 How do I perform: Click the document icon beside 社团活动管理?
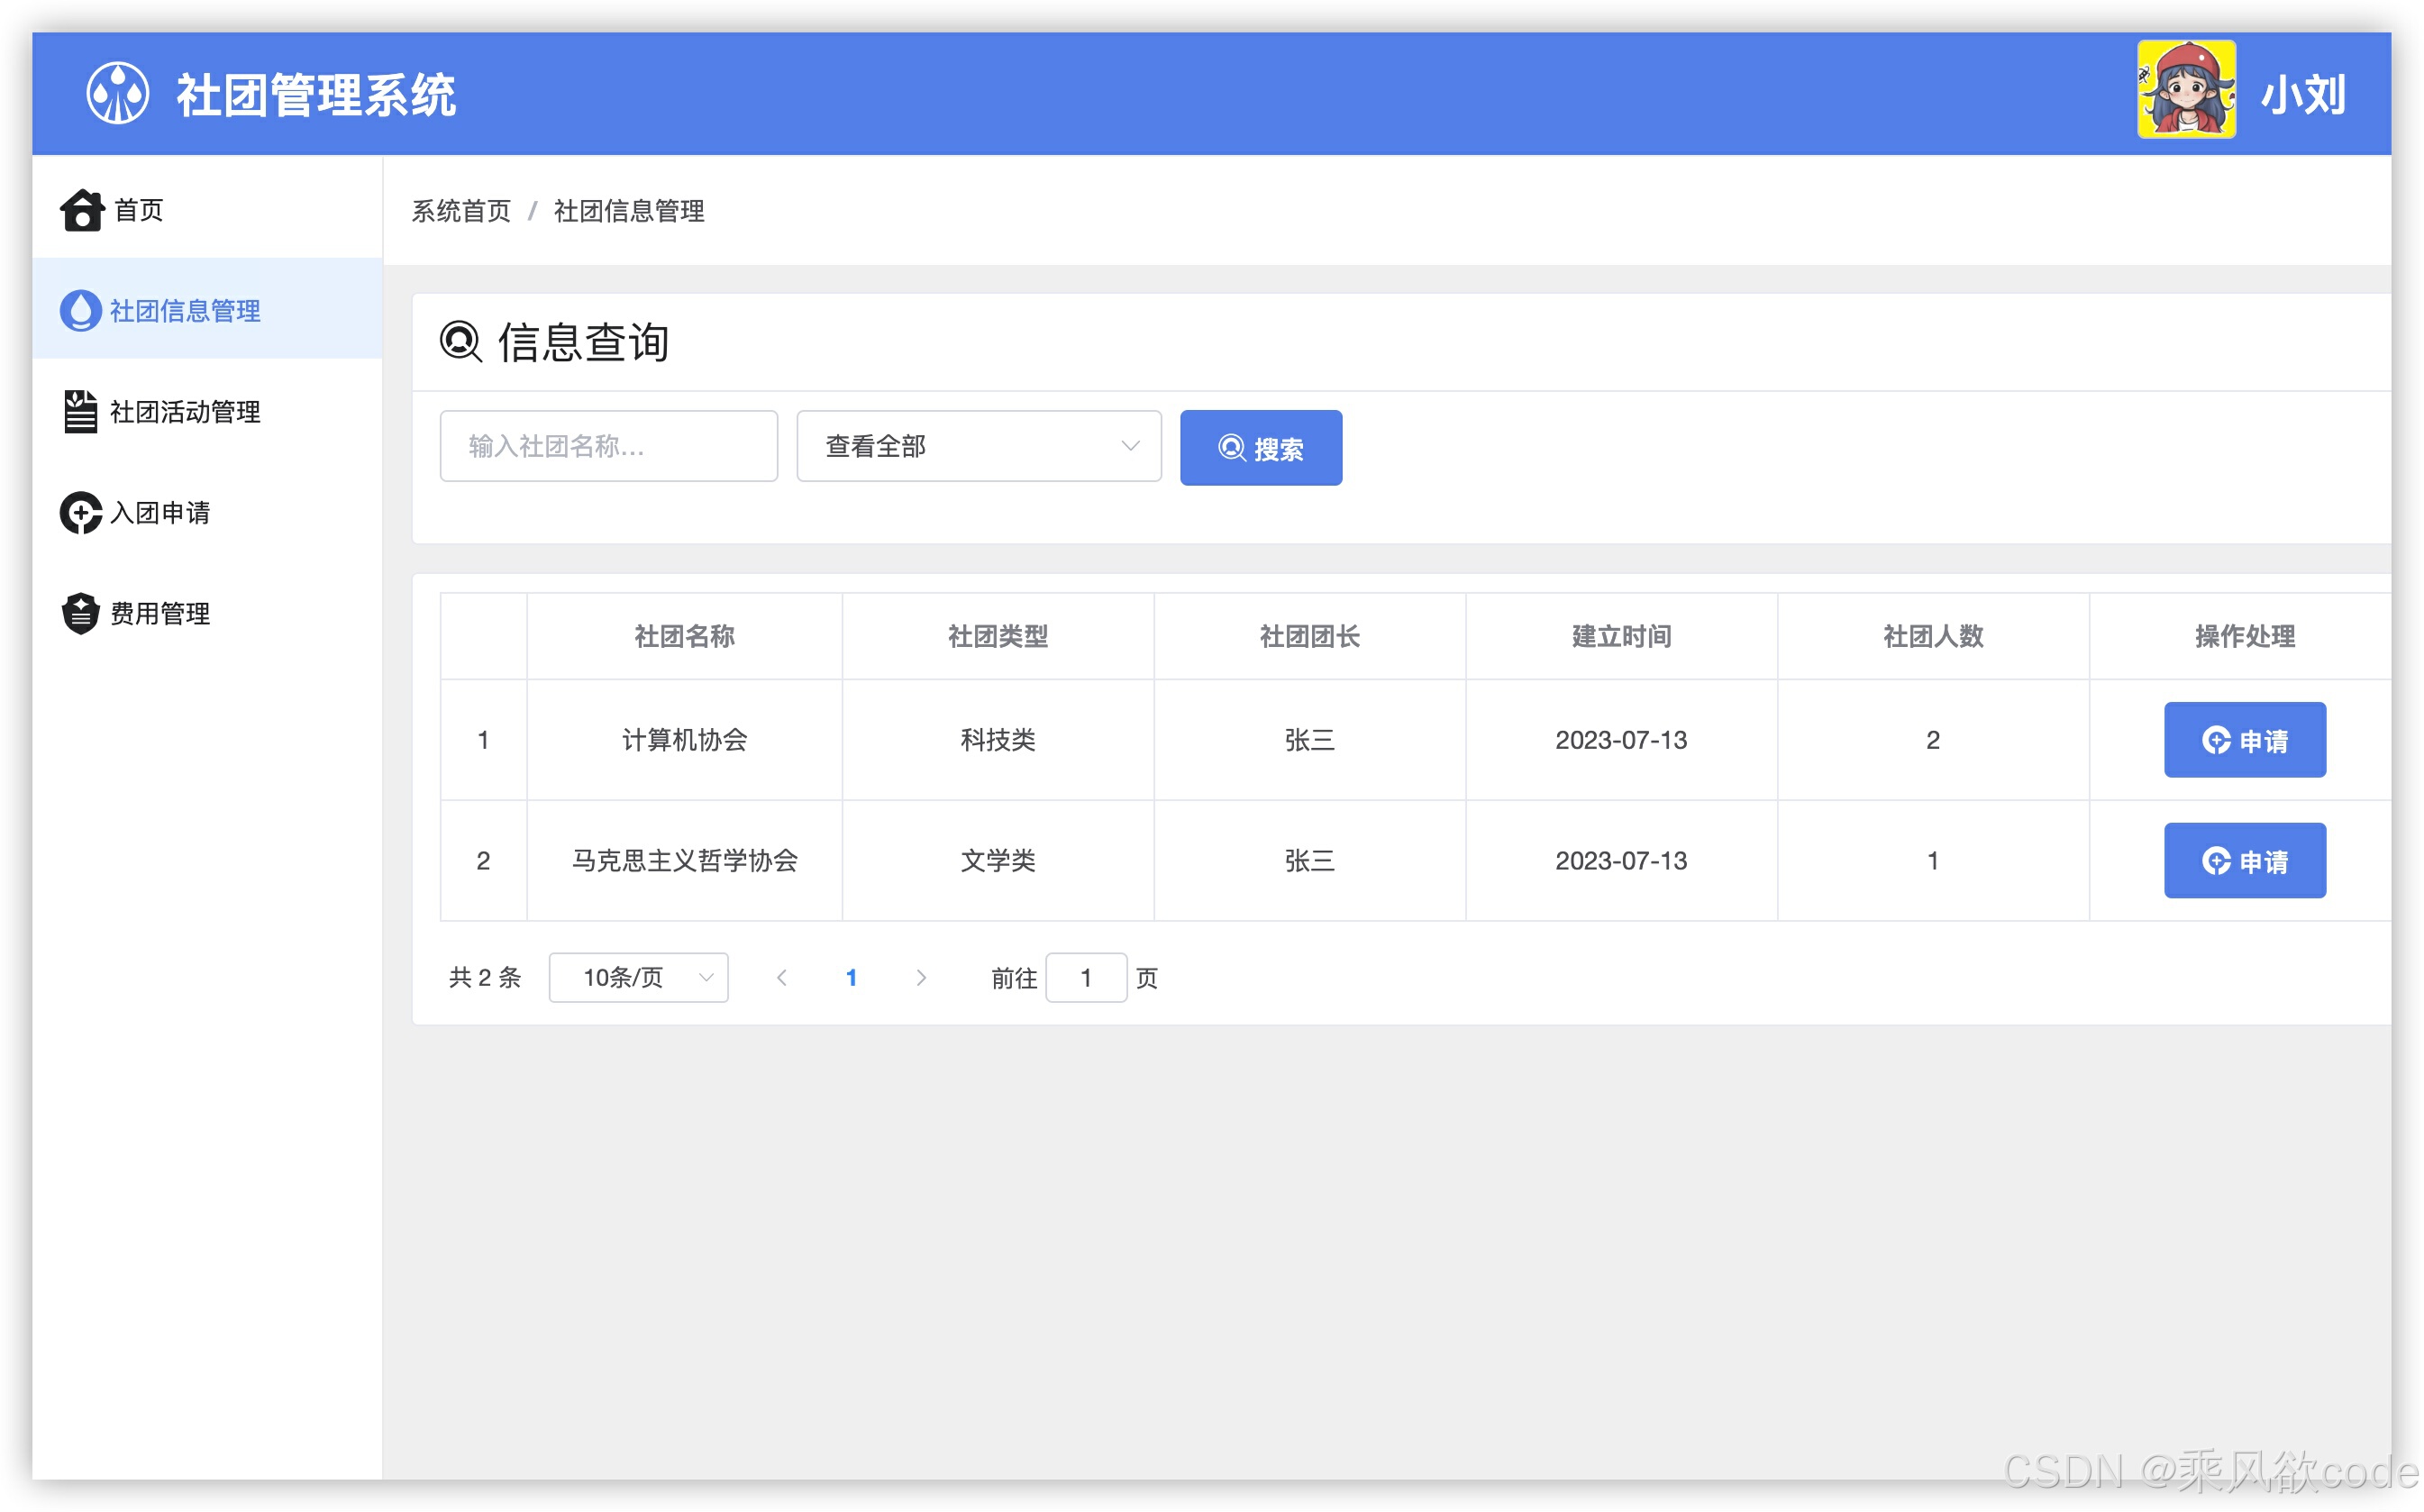tap(82, 411)
